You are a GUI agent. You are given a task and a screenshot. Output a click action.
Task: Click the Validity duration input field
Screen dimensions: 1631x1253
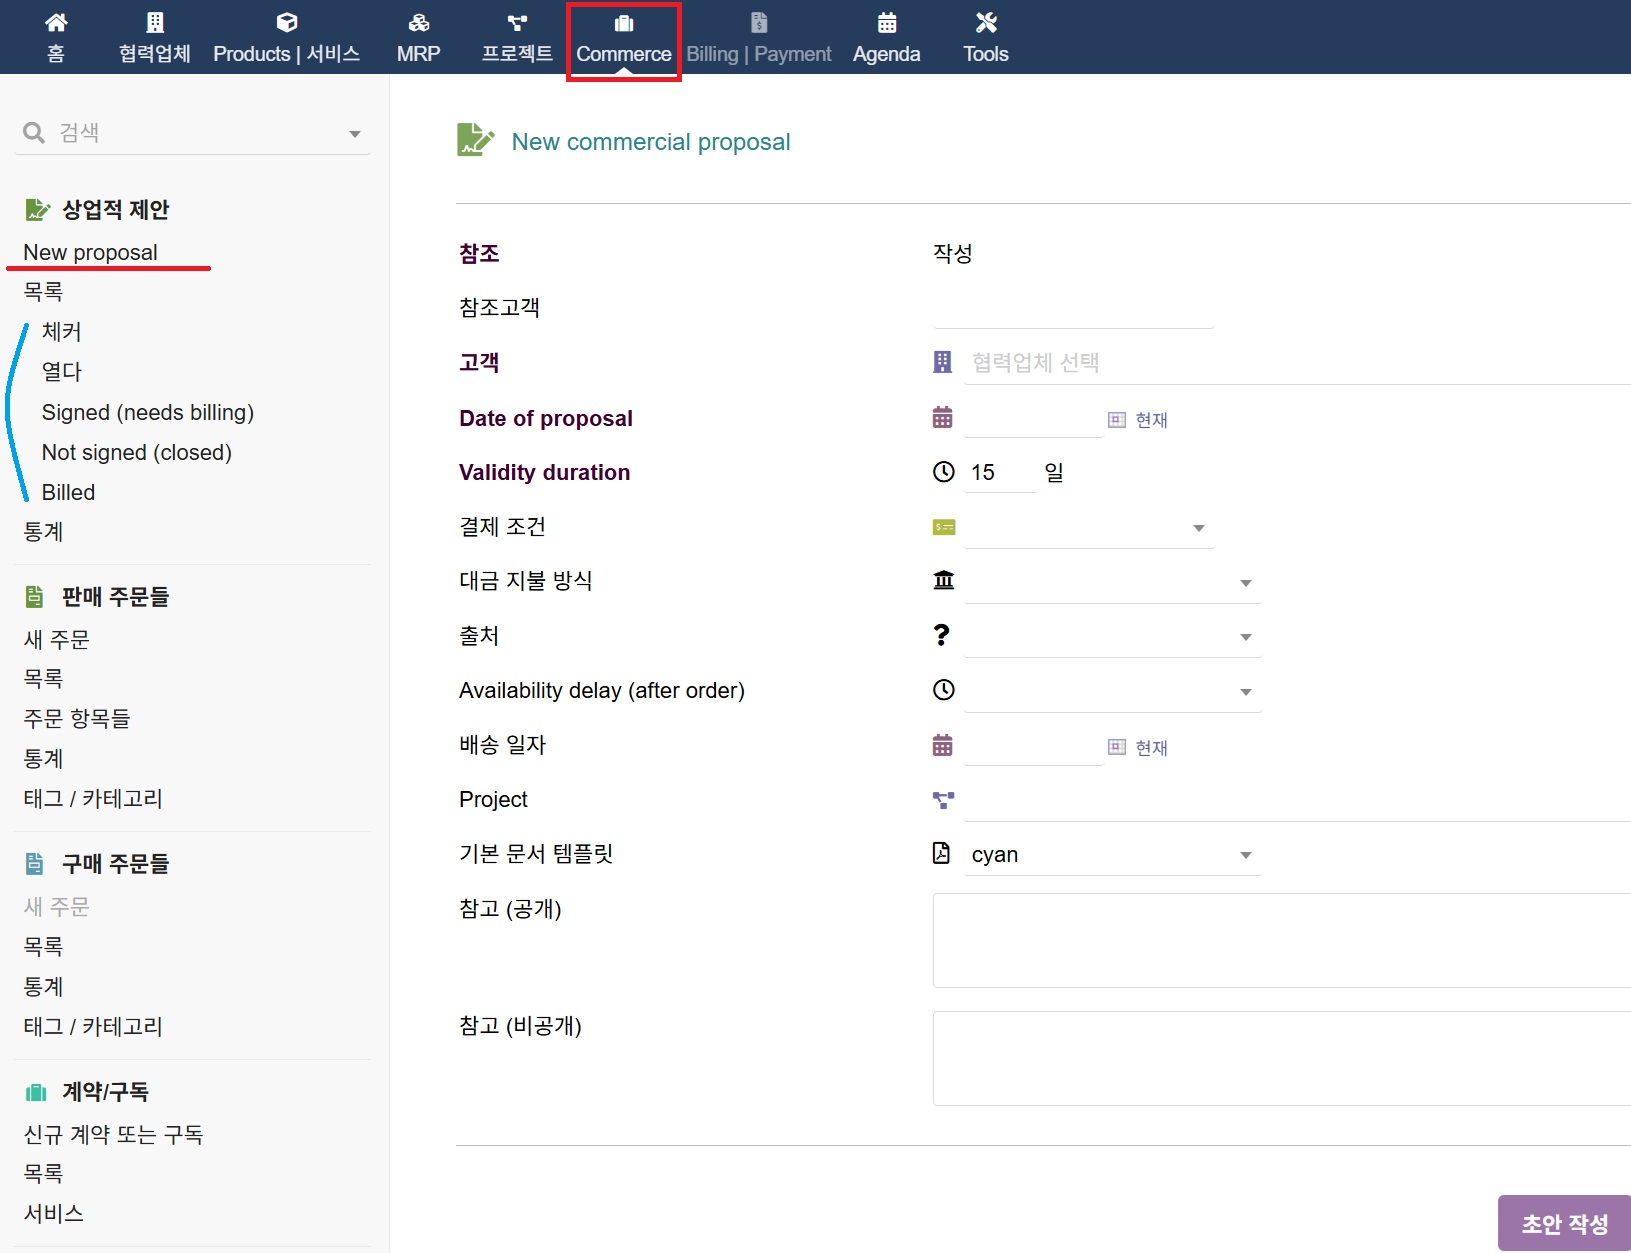[999, 473]
